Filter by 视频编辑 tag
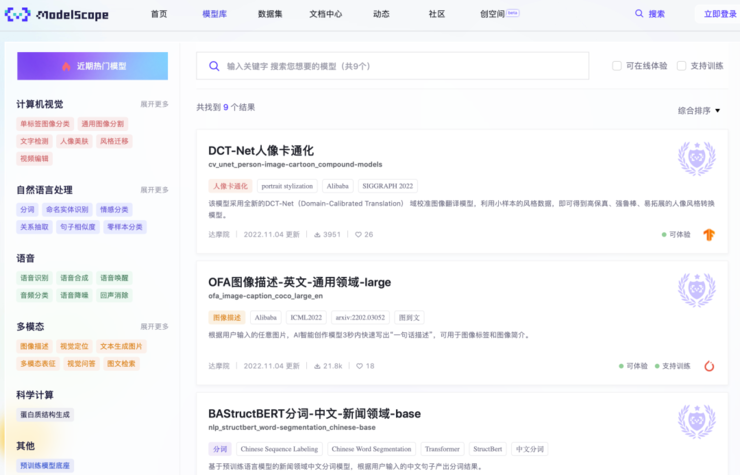The height and width of the screenshot is (475, 740). point(34,159)
